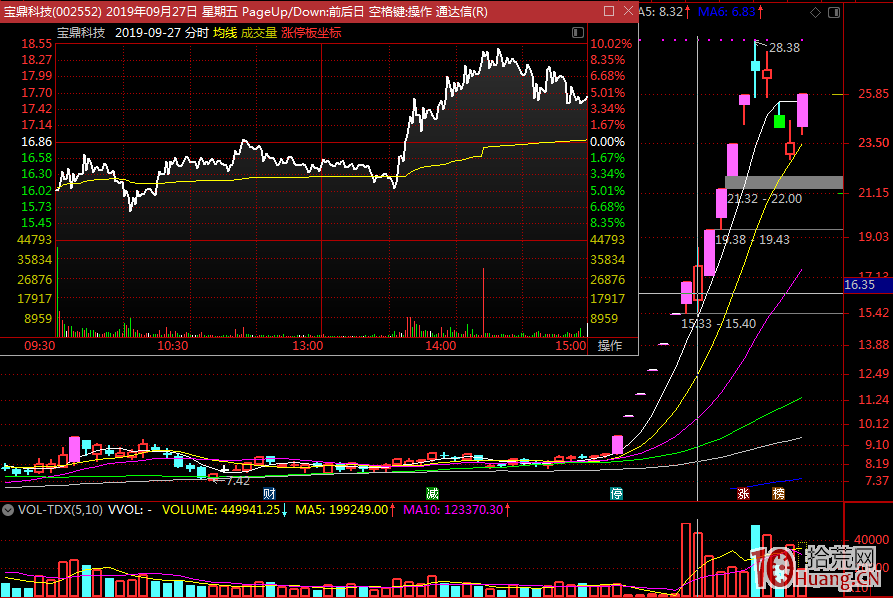Click the 涨 marker icon below the candles
This screenshot has width=893, height=598.
click(743, 493)
